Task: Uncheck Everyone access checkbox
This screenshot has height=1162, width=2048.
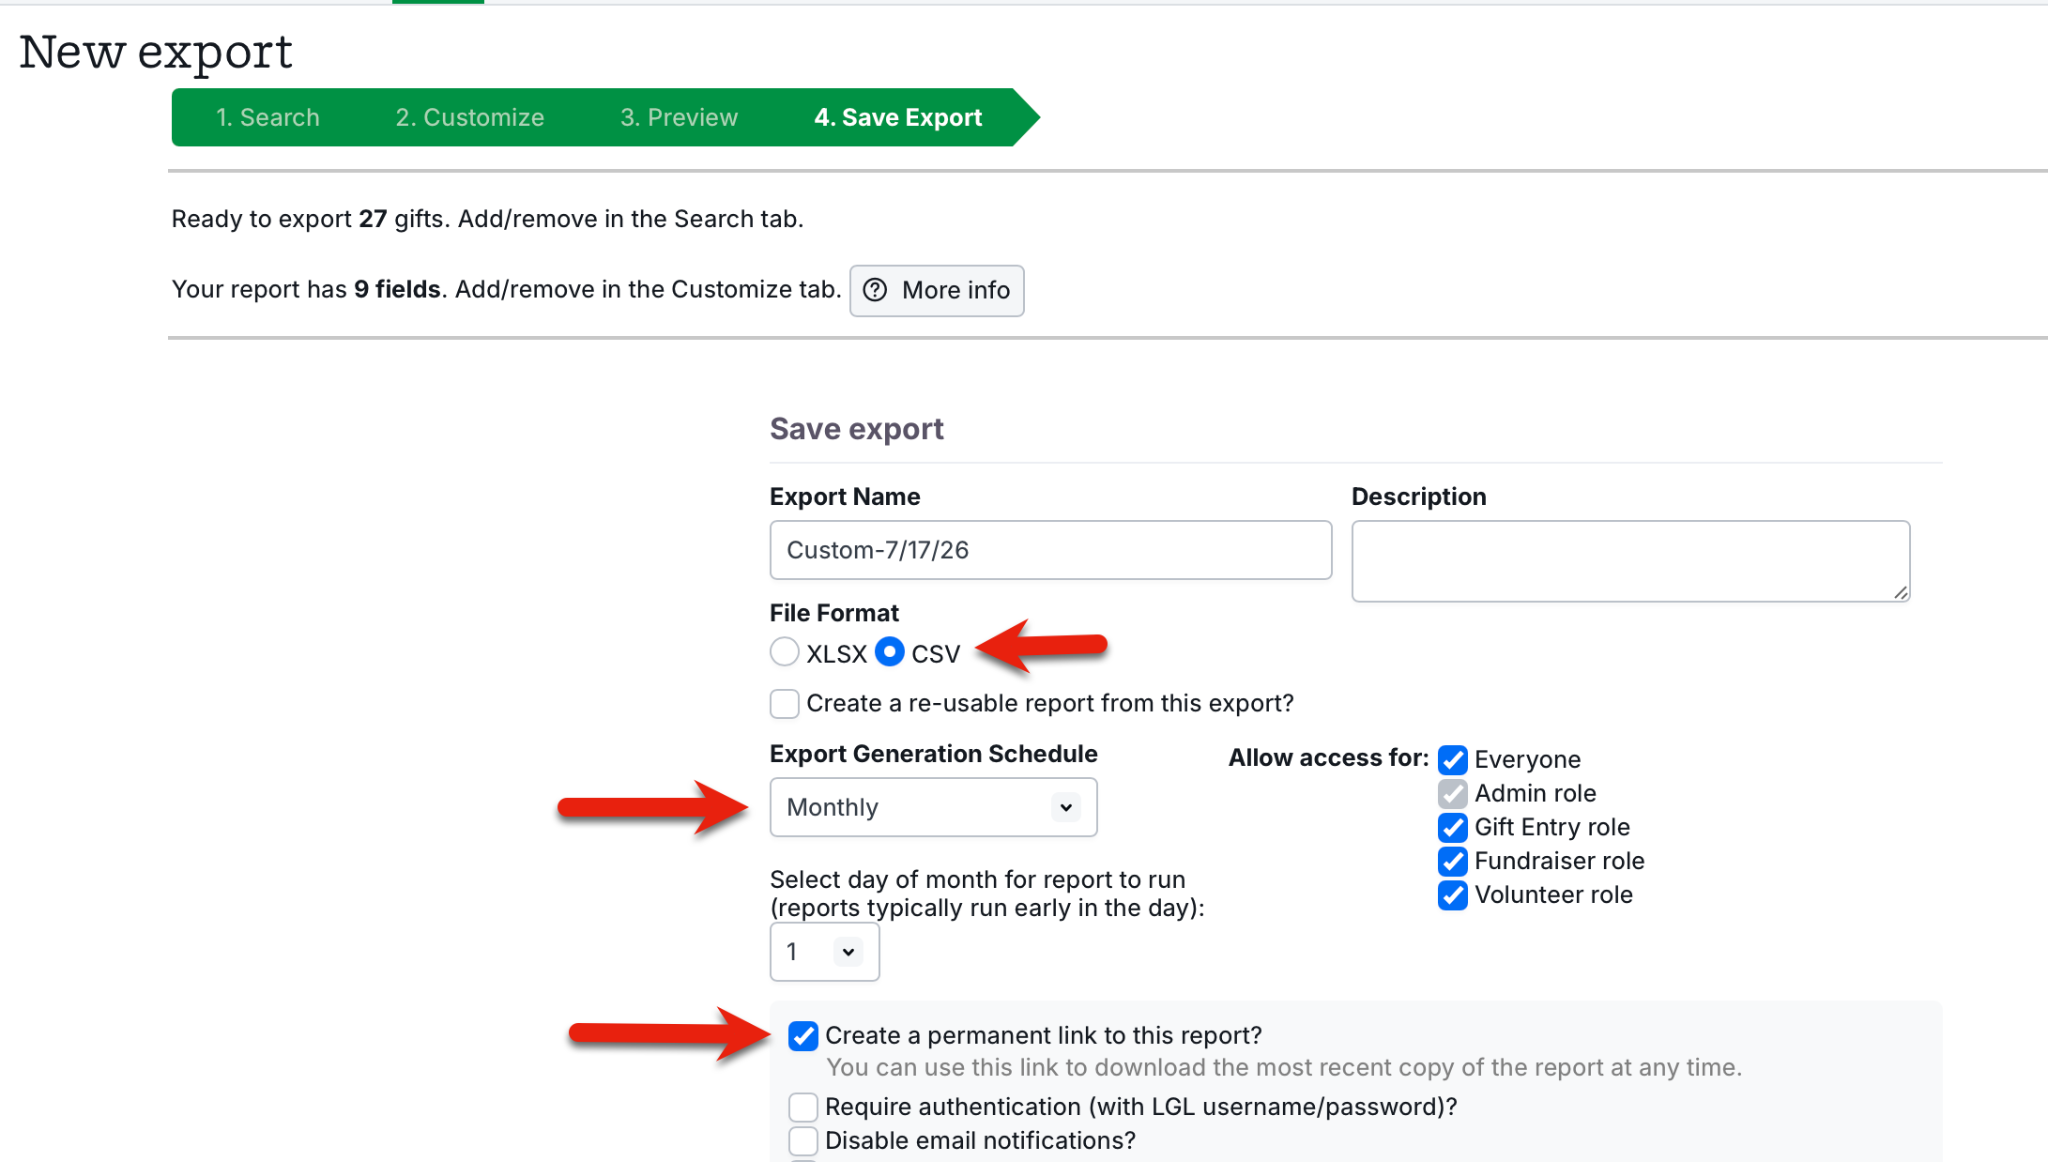Action: 1453,760
